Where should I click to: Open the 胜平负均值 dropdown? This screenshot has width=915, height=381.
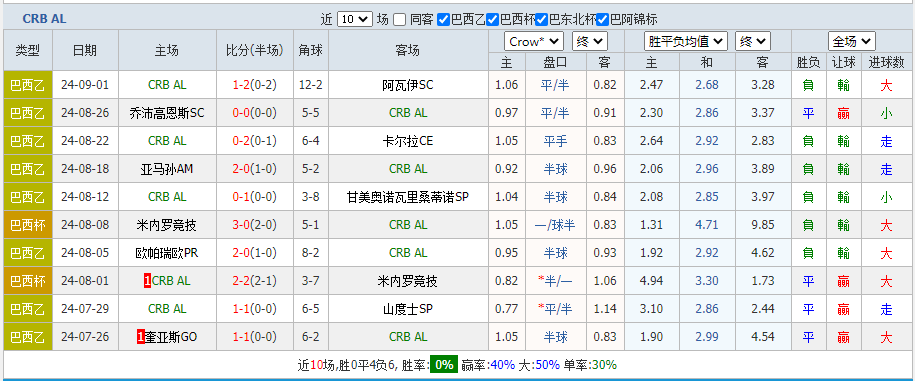686,41
